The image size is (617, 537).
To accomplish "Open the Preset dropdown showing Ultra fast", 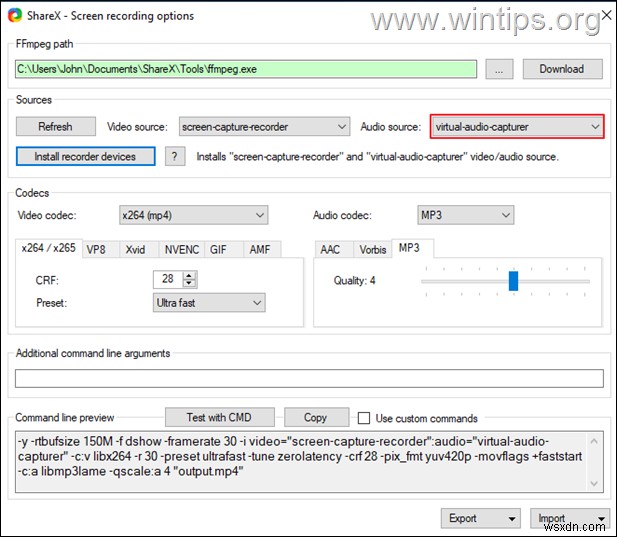I will coord(209,303).
